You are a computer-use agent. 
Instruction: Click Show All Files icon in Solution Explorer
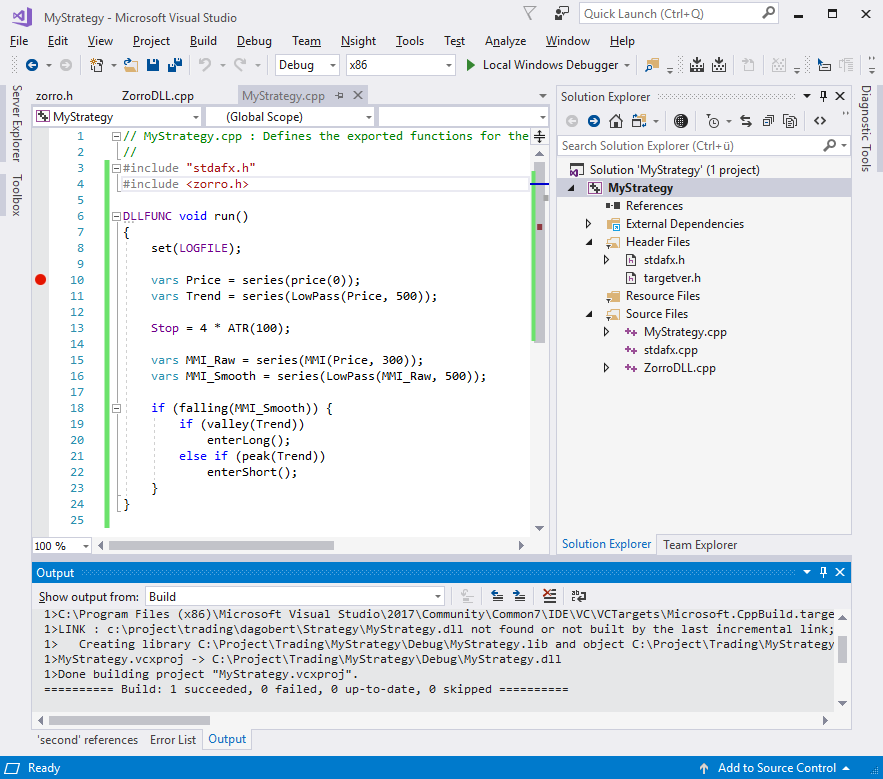[790, 121]
